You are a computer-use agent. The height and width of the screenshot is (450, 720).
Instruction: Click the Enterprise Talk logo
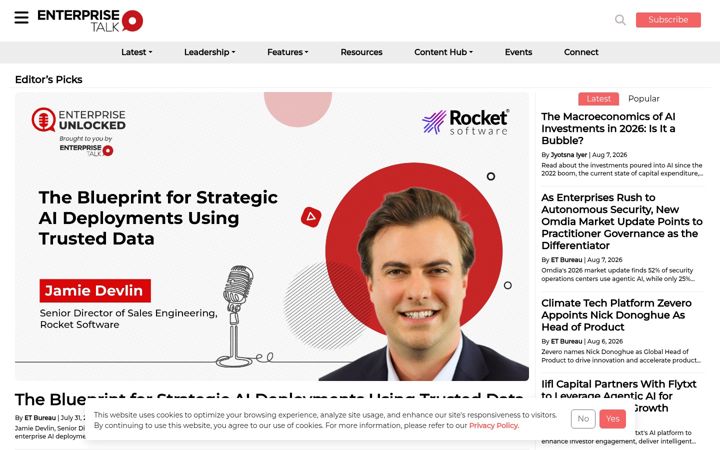pyautogui.click(x=90, y=21)
